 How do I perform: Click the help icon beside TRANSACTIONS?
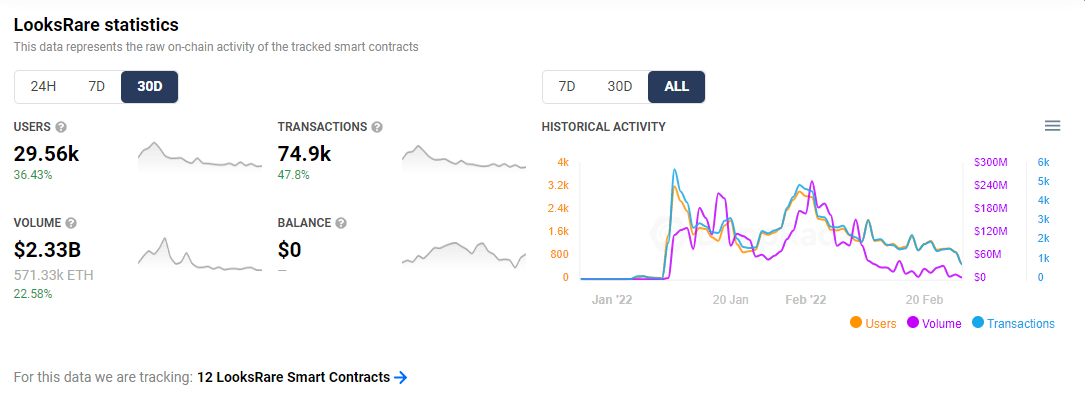(x=377, y=127)
